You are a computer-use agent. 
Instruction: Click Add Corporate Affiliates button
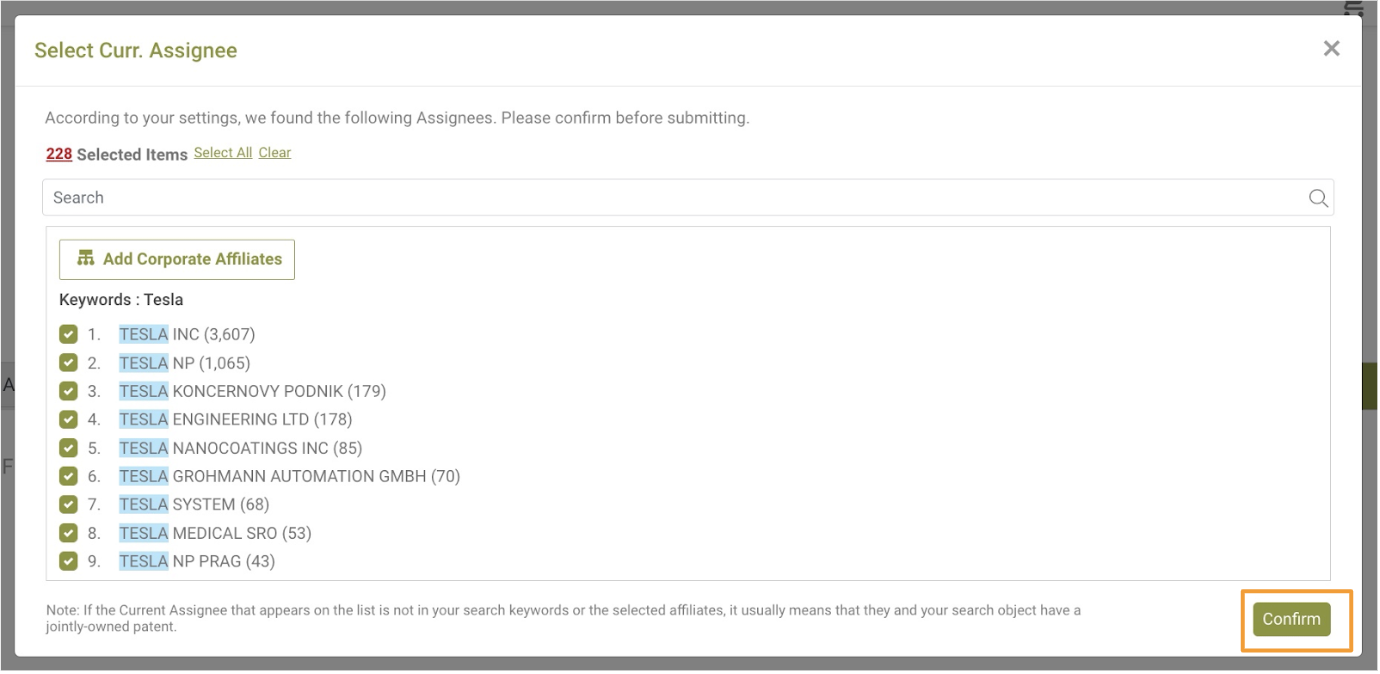(177, 259)
